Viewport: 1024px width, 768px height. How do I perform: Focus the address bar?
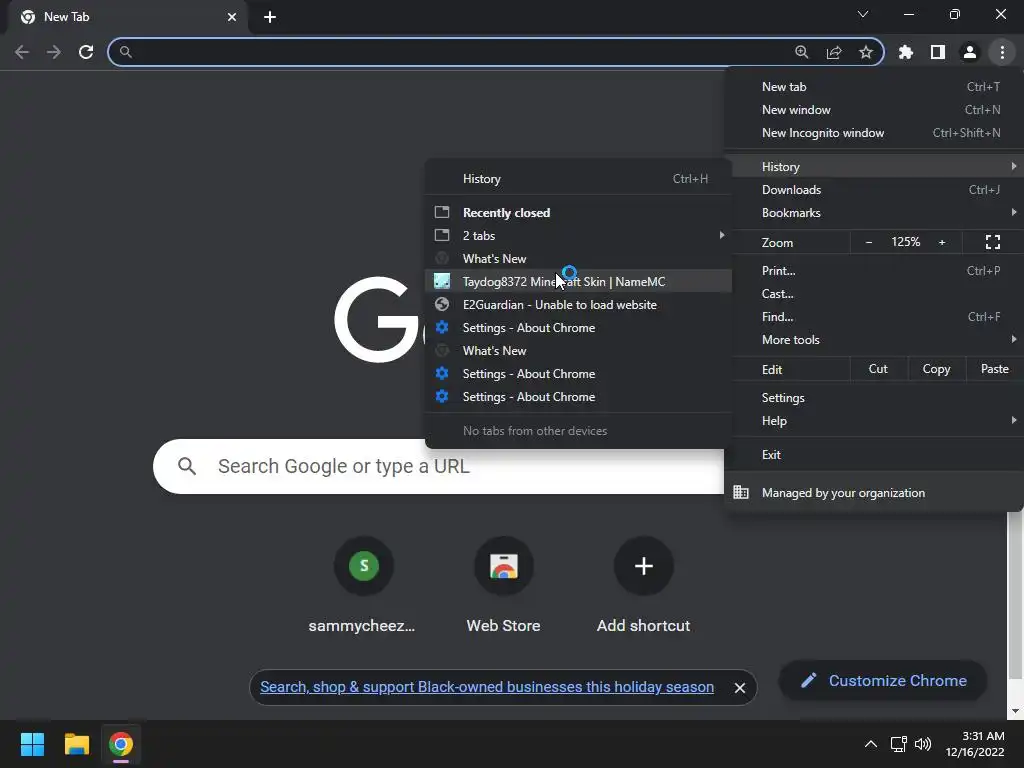point(457,52)
